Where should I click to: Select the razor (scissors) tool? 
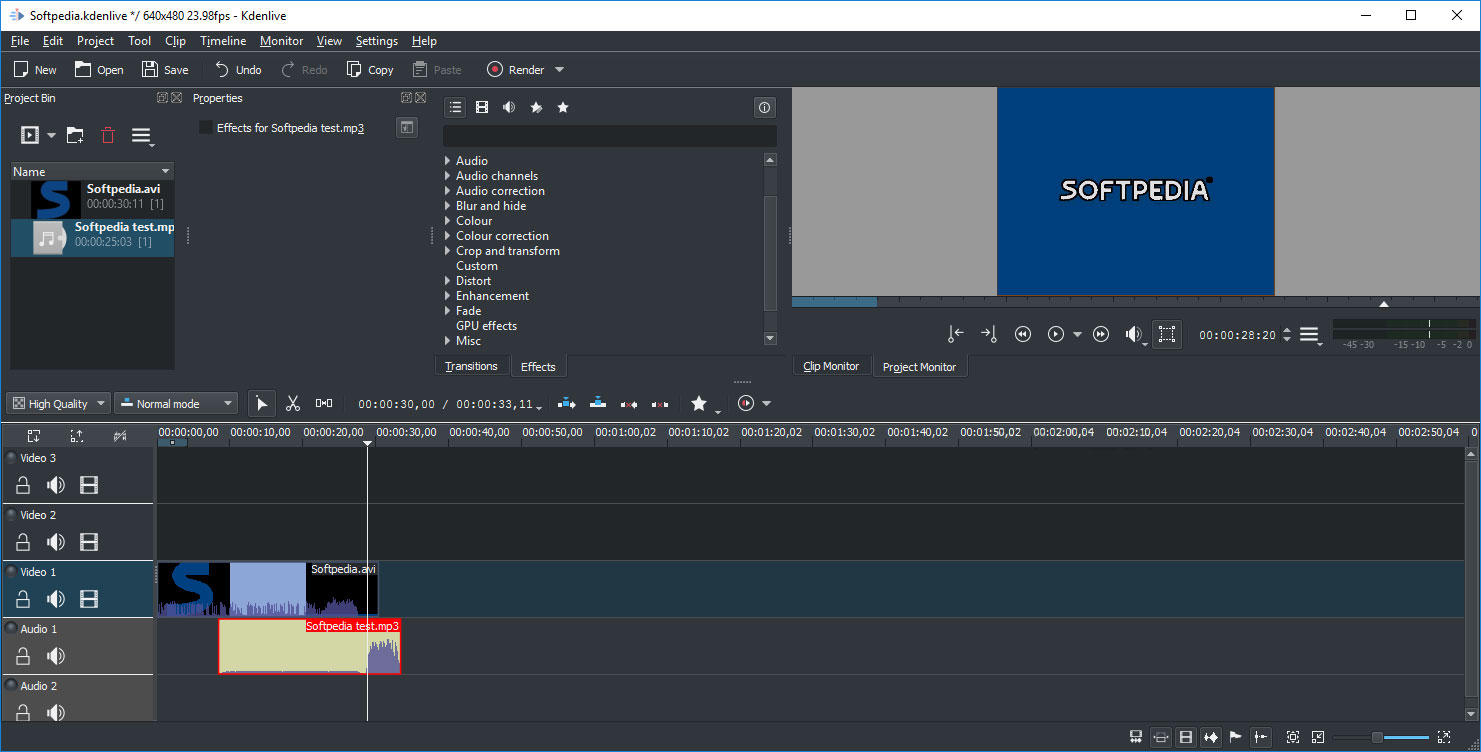(x=292, y=403)
